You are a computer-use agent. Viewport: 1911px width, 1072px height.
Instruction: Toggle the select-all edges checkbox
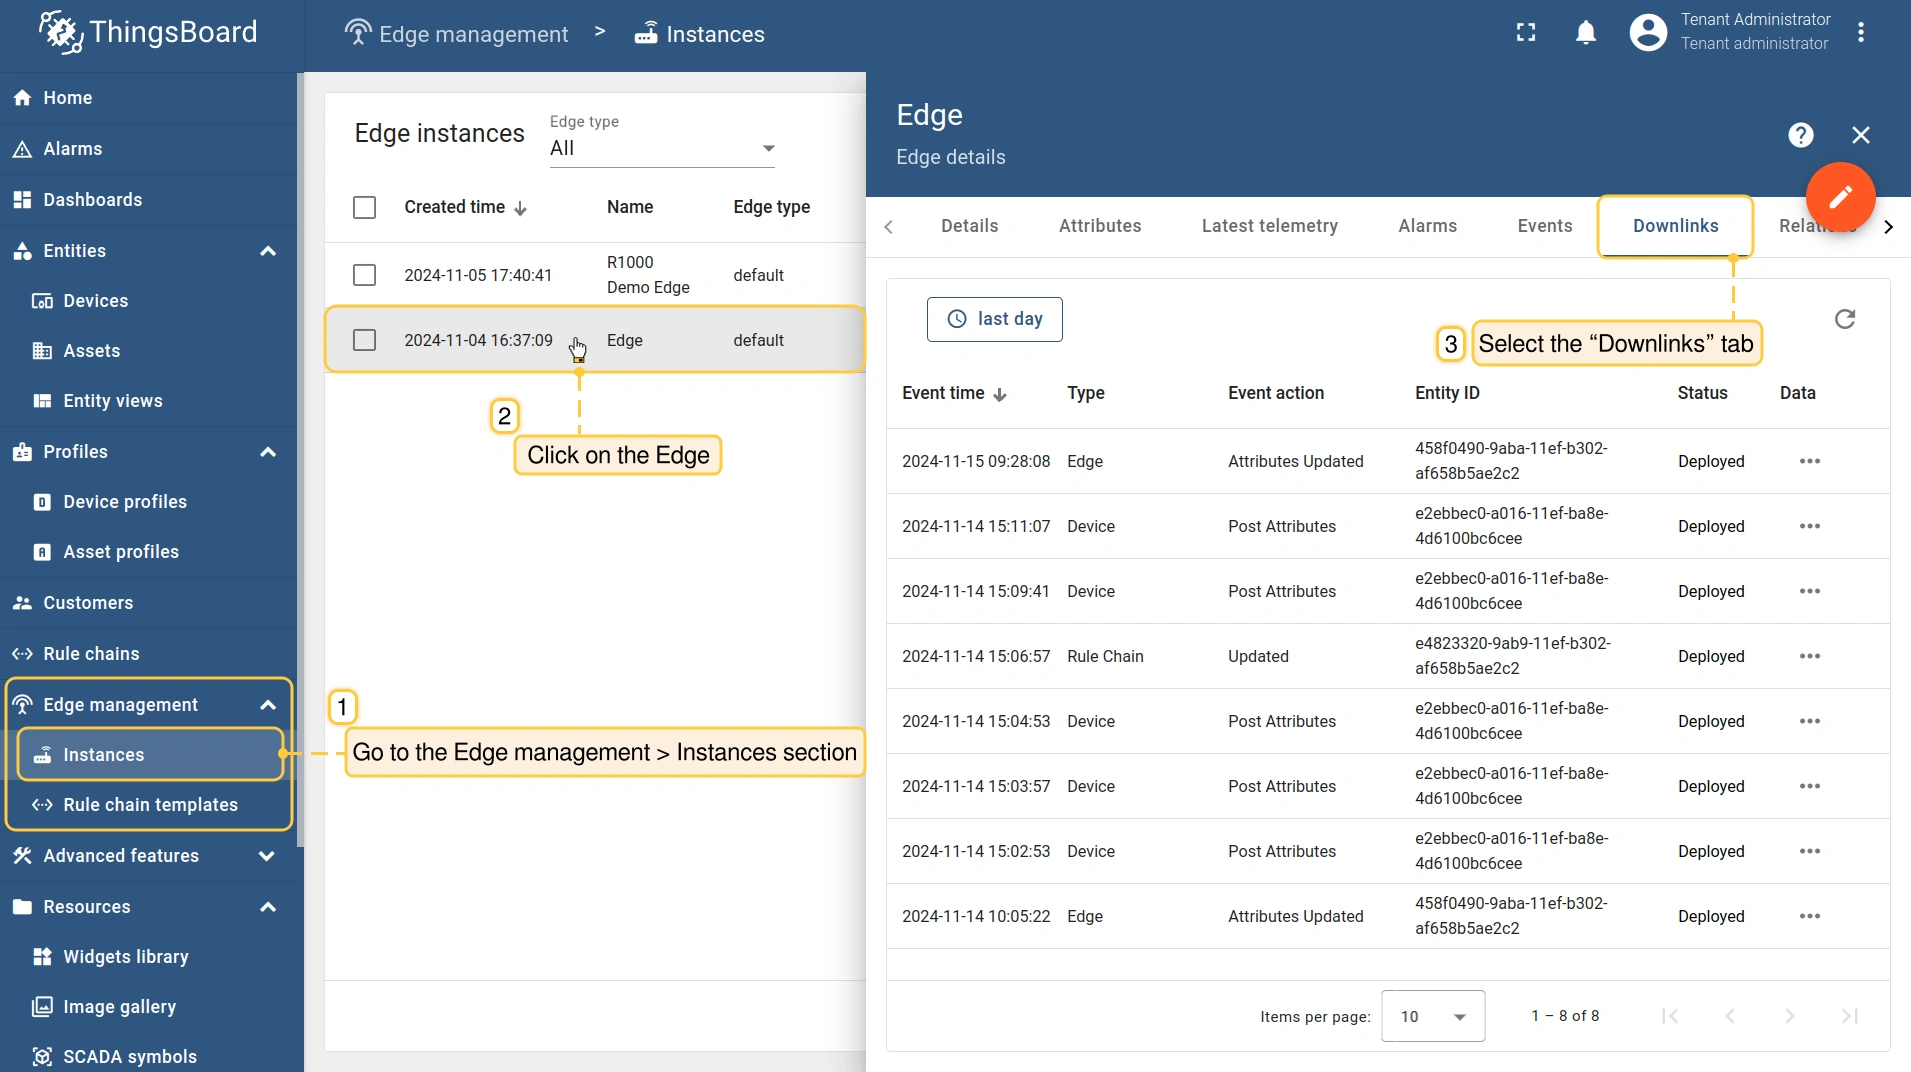point(365,207)
